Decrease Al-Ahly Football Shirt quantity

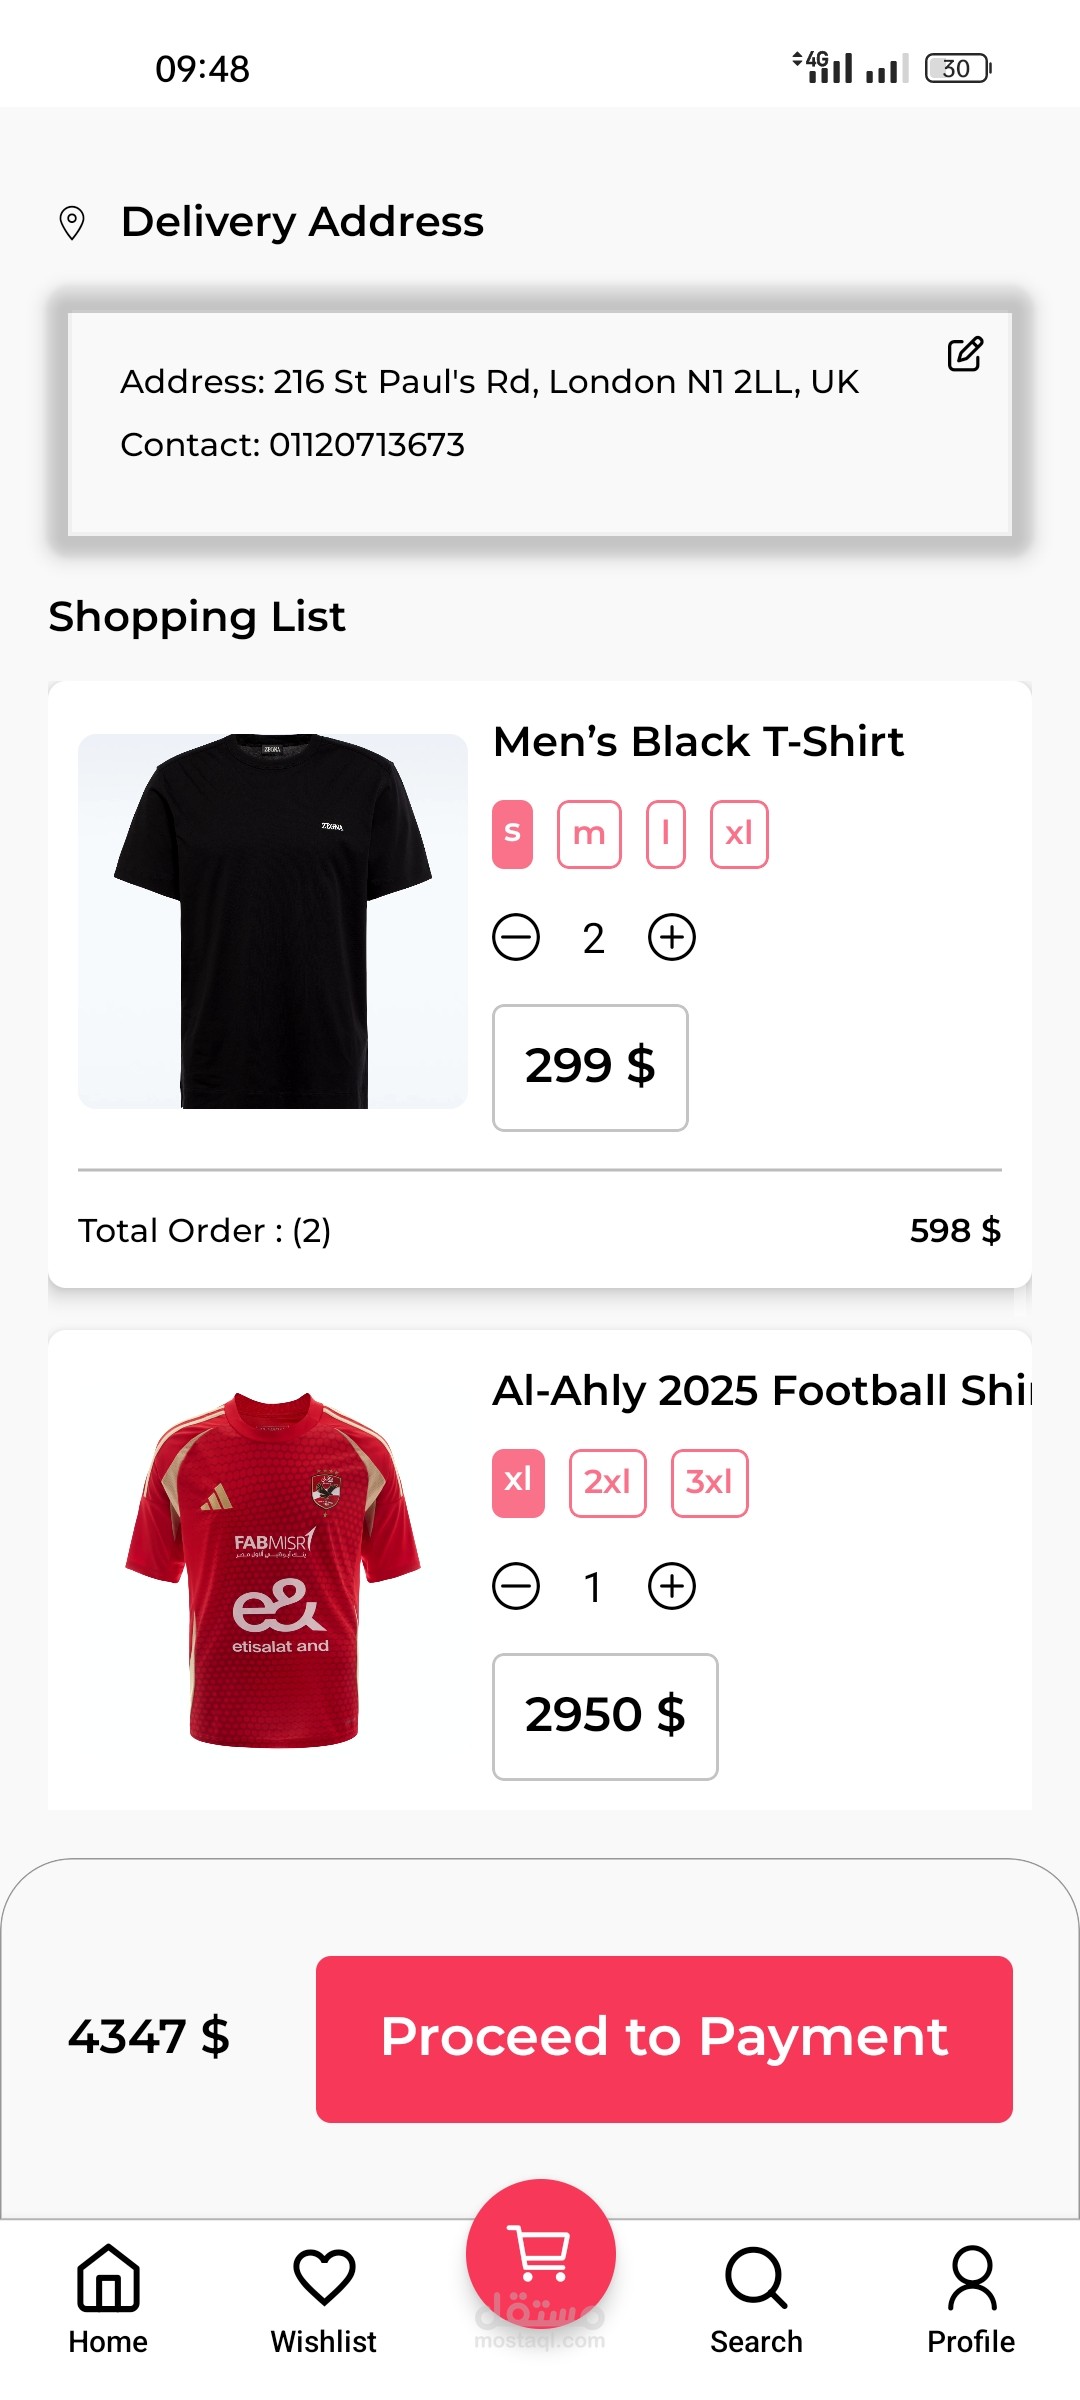click(516, 1587)
